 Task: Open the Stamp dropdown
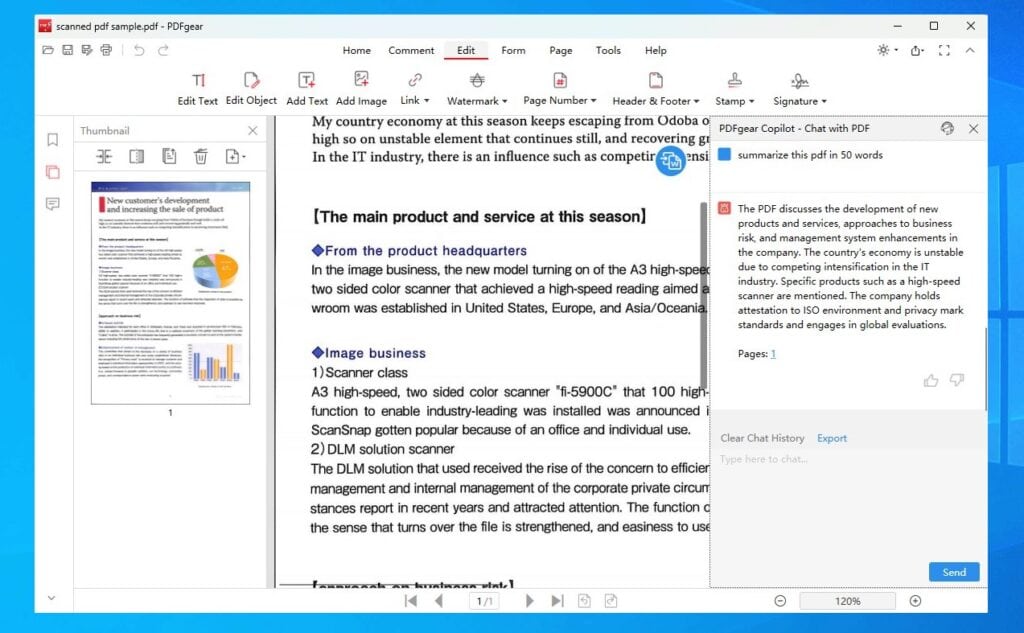(735, 89)
